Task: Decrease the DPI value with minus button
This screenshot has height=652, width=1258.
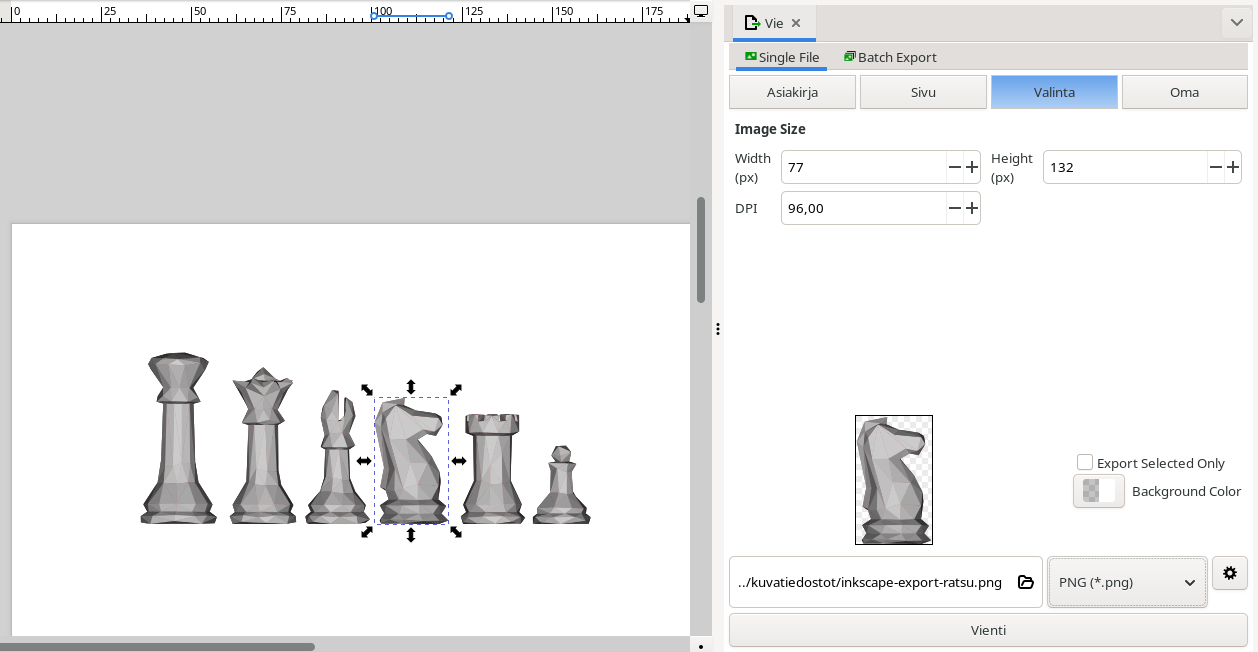Action: 954,208
